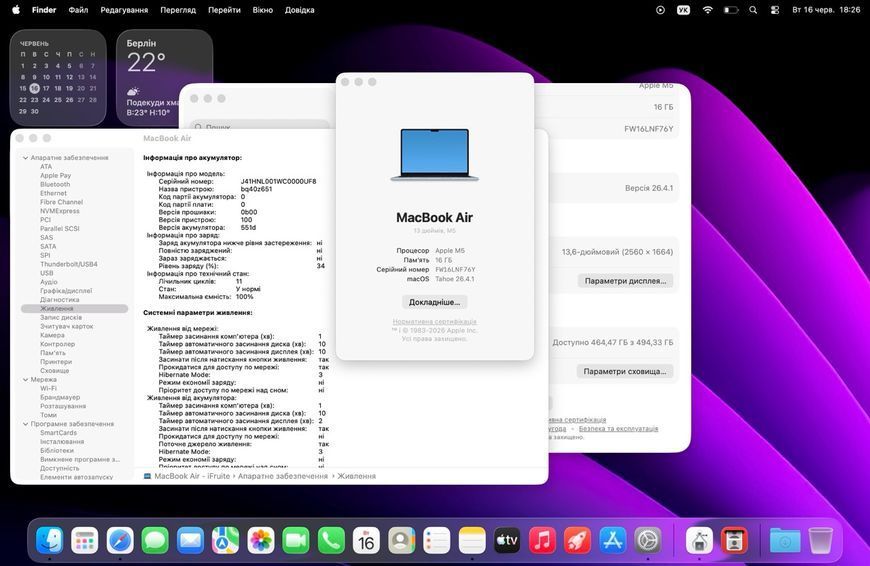
Task: Click the Пошук search field in Settings
Action: click(x=260, y=125)
